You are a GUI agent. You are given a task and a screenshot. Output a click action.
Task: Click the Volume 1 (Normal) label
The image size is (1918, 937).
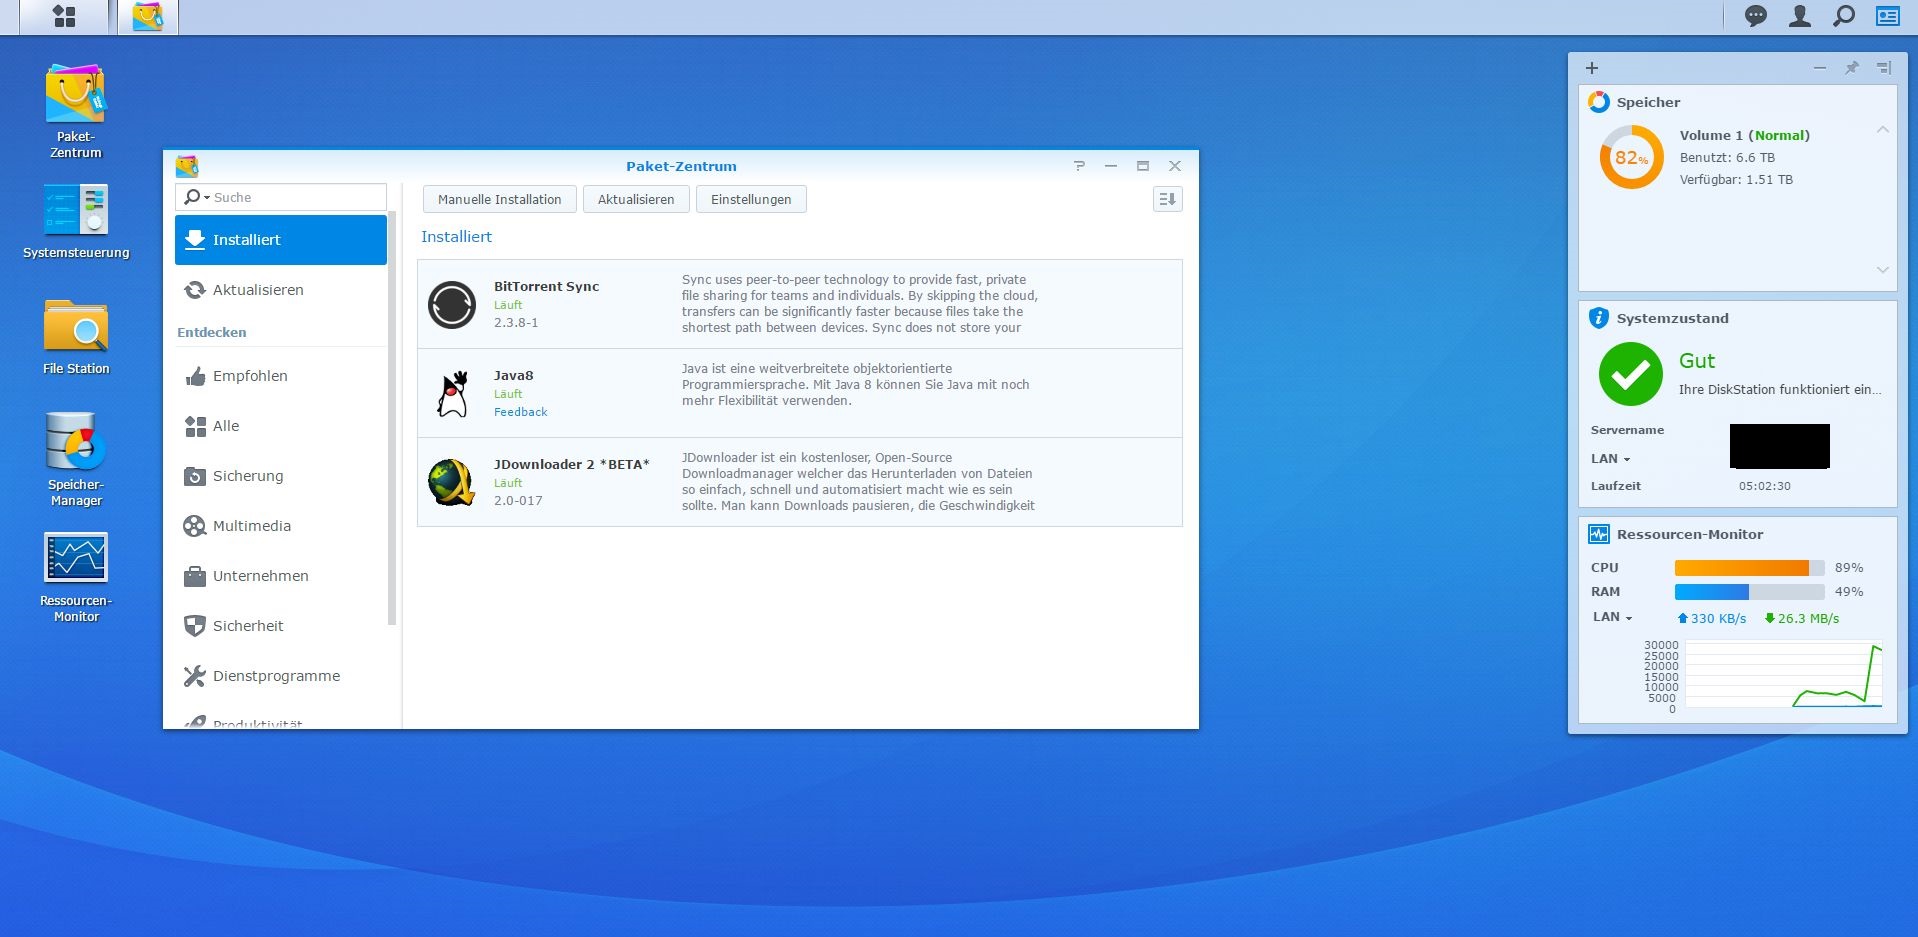coord(1745,135)
